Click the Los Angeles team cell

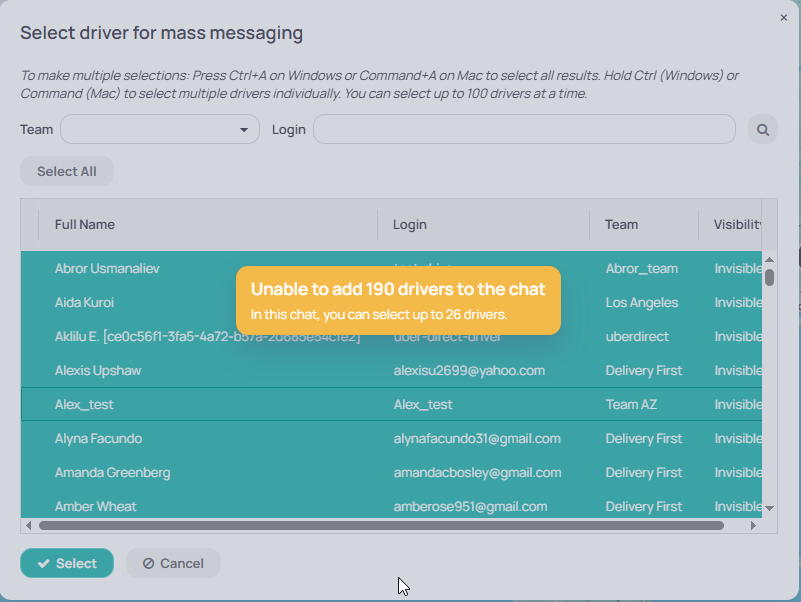coord(642,303)
